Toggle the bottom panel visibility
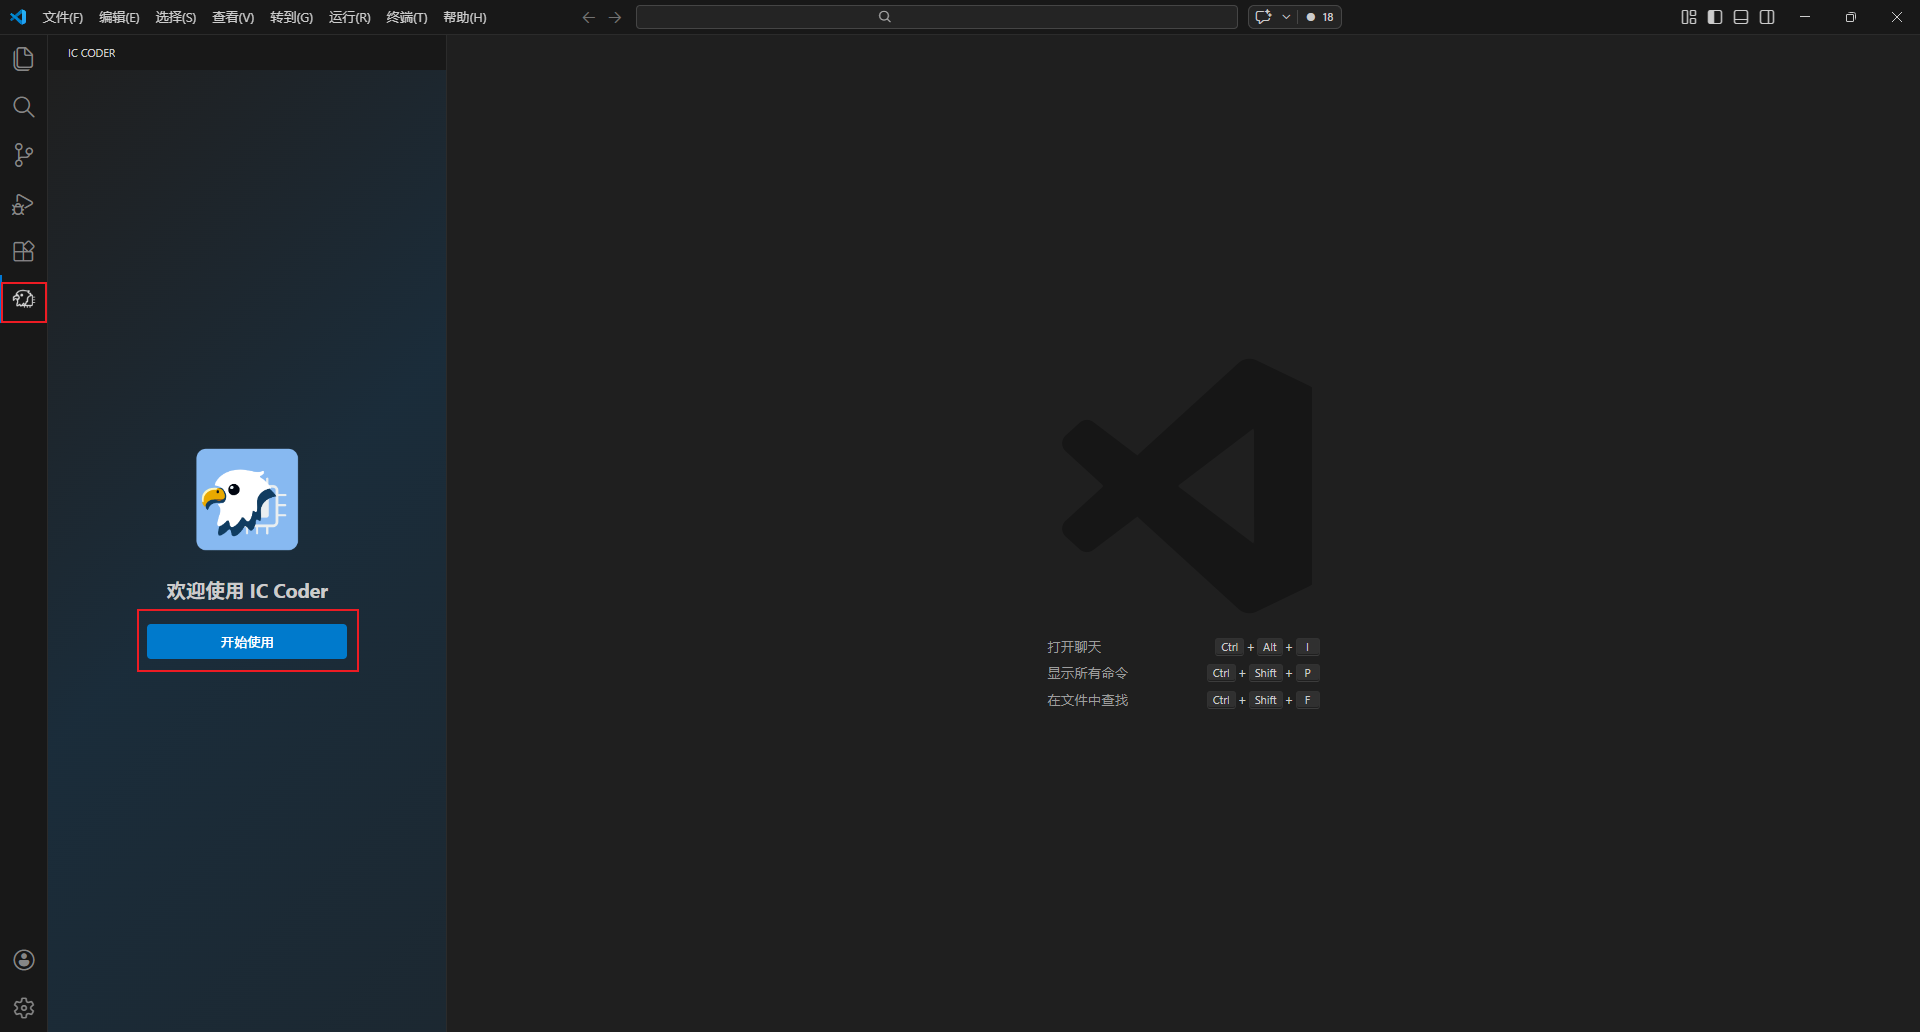The height and width of the screenshot is (1032, 1920). click(x=1741, y=17)
